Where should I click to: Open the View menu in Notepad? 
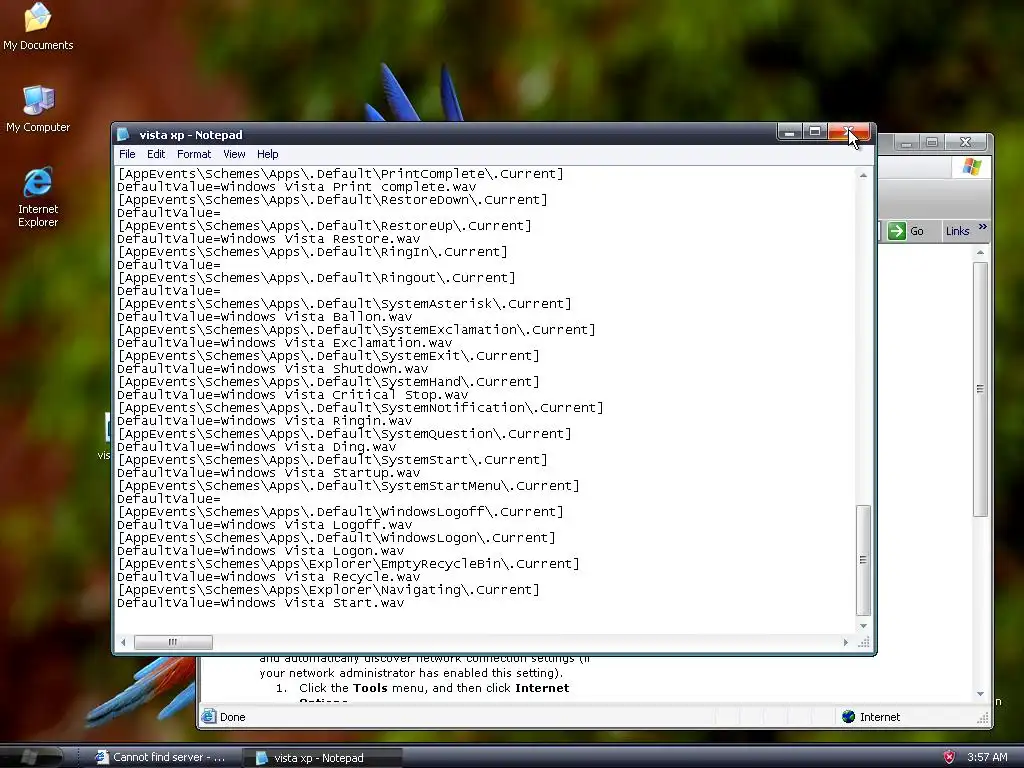234,154
